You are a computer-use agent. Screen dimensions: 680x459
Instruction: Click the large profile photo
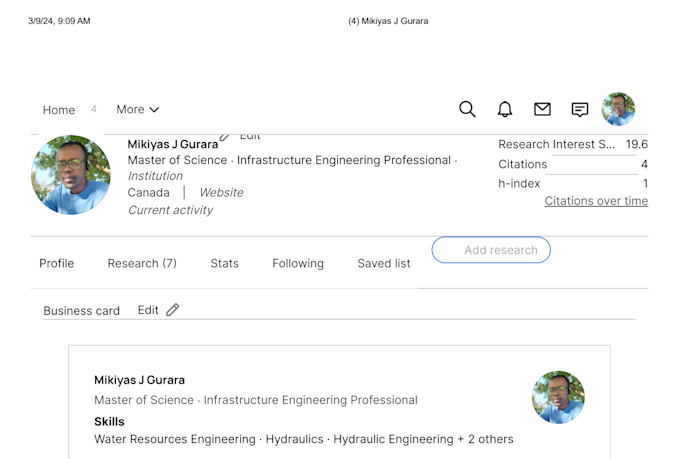(x=71, y=175)
